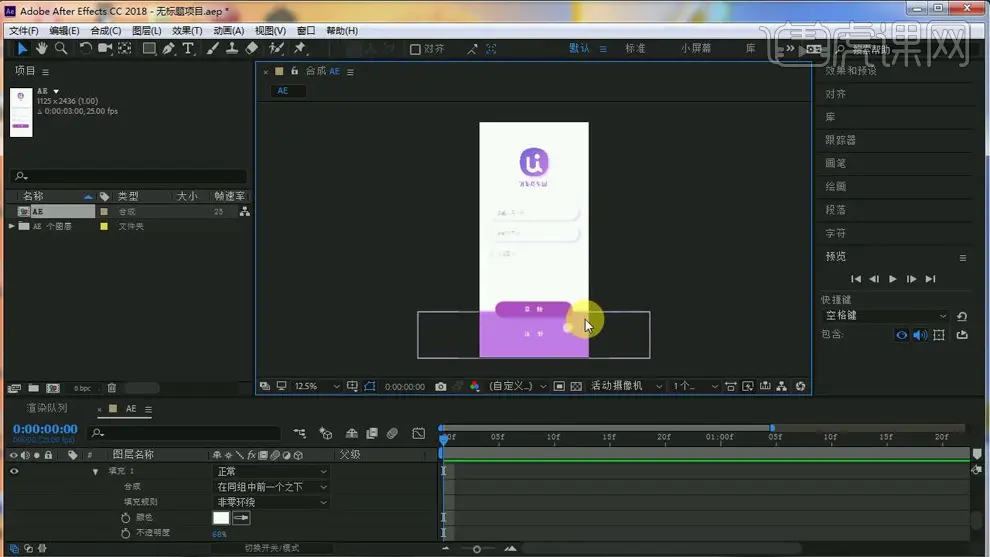Screen dimensions: 990x557
Task: Hide the 填充 1 layer eye
Action: pos(14,471)
